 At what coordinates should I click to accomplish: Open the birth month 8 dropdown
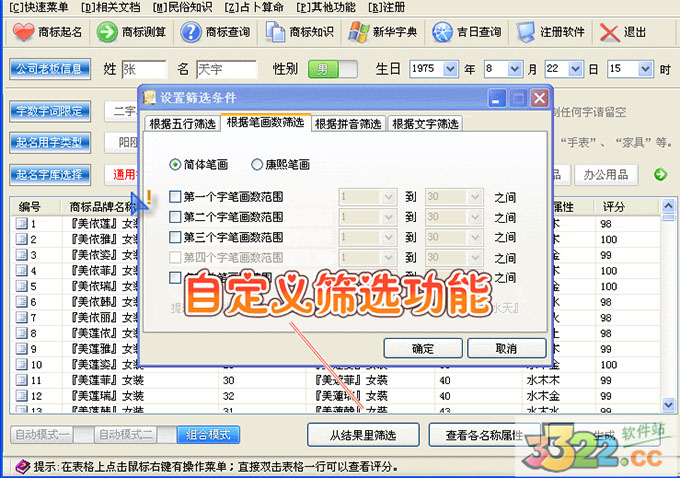514,69
